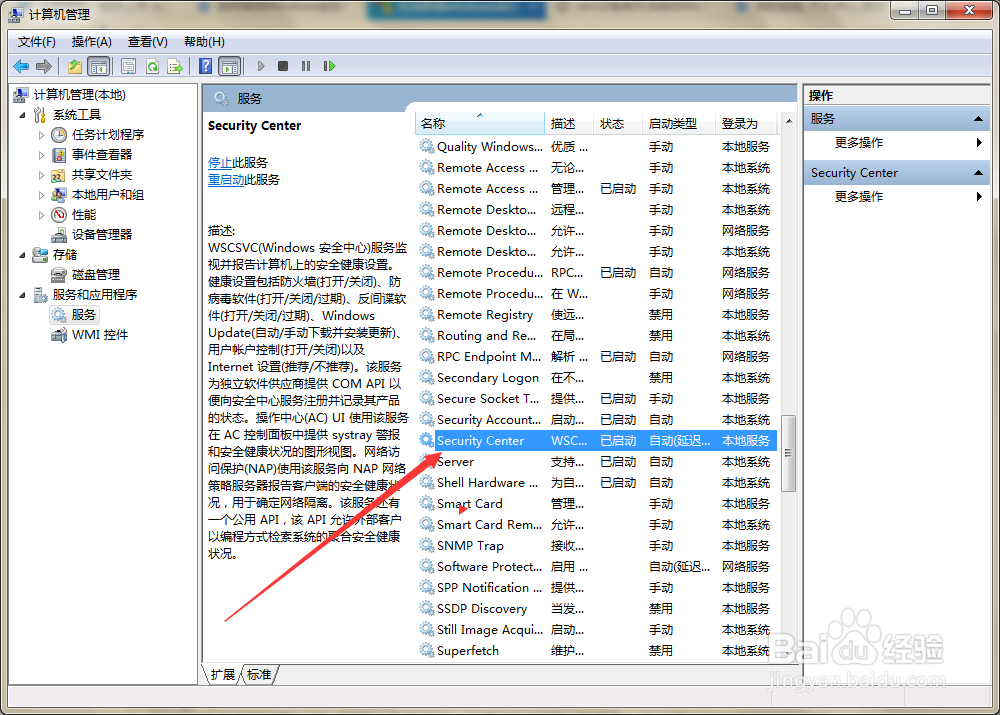Click the Refresh toolbar icon
The height and width of the screenshot is (715, 1000).
(152, 66)
